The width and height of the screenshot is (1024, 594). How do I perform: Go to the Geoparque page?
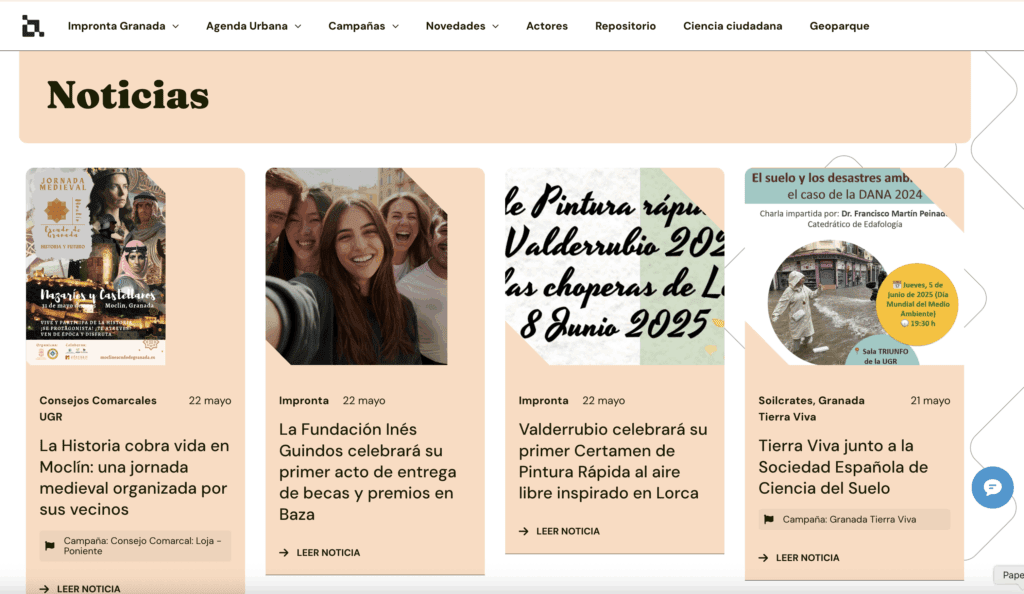pyautogui.click(x=839, y=26)
